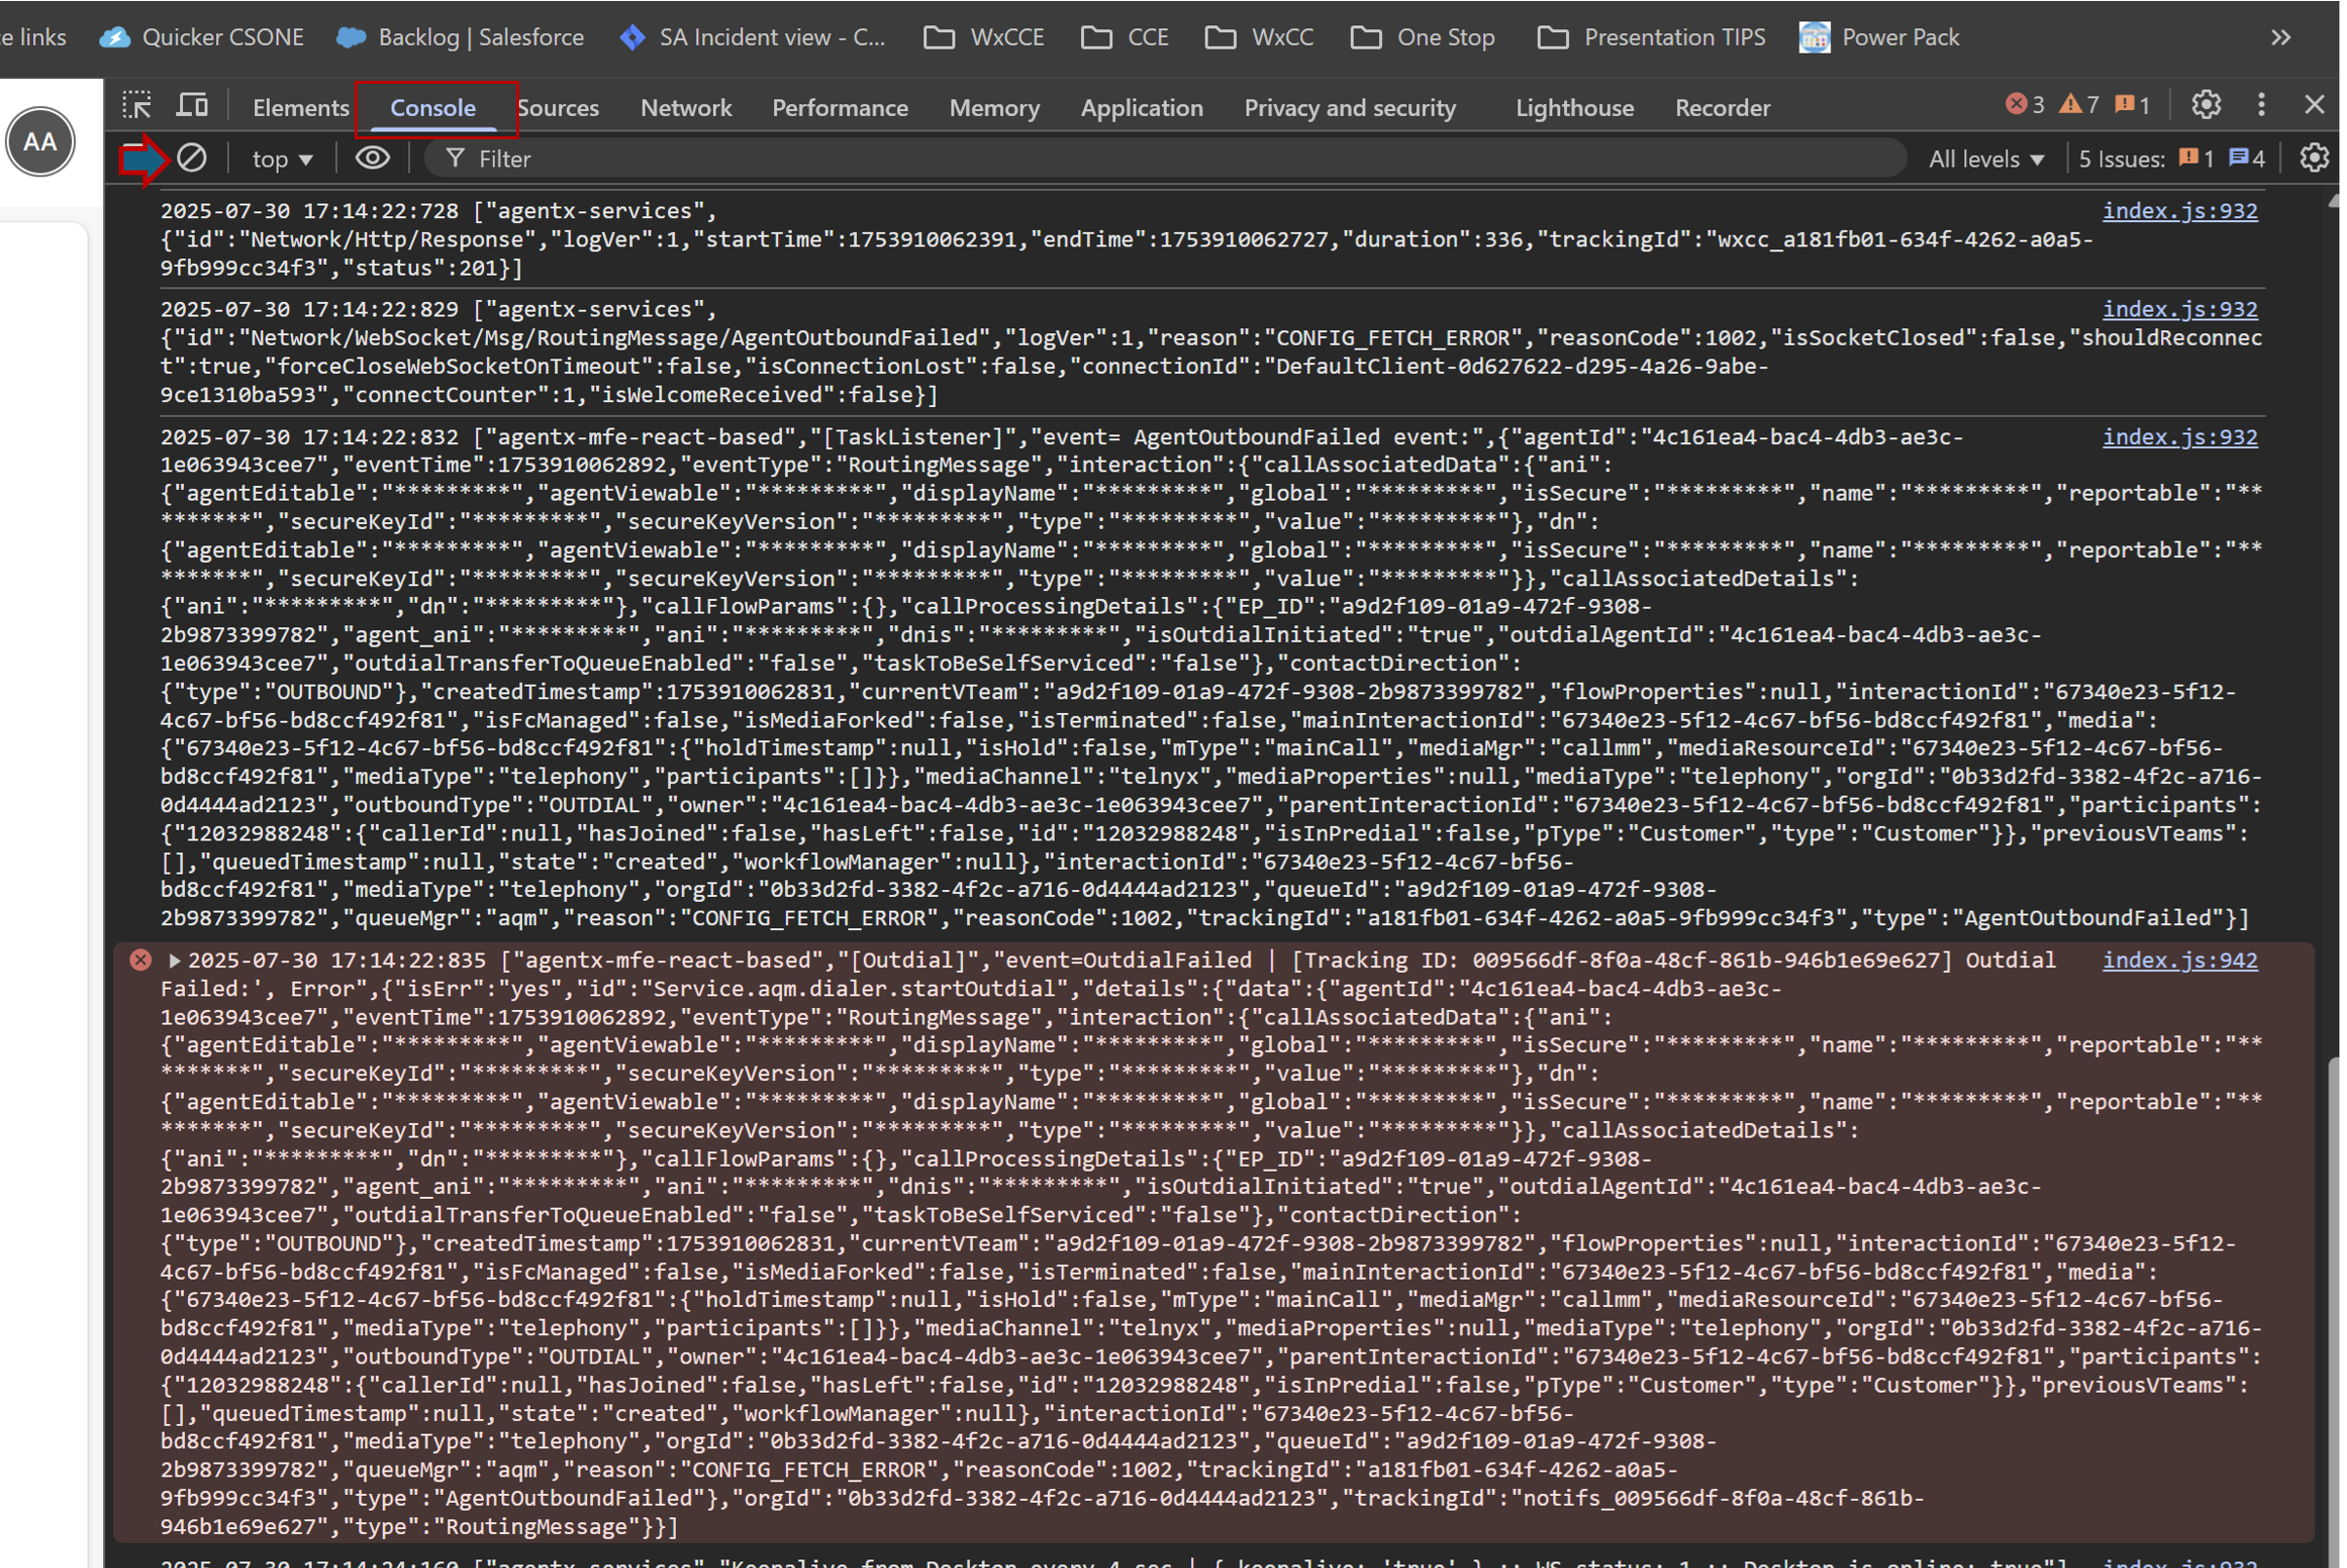The width and height of the screenshot is (2347, 1568).
Task: Clear the console with the circle-slash icon
Action: (192, 158)
